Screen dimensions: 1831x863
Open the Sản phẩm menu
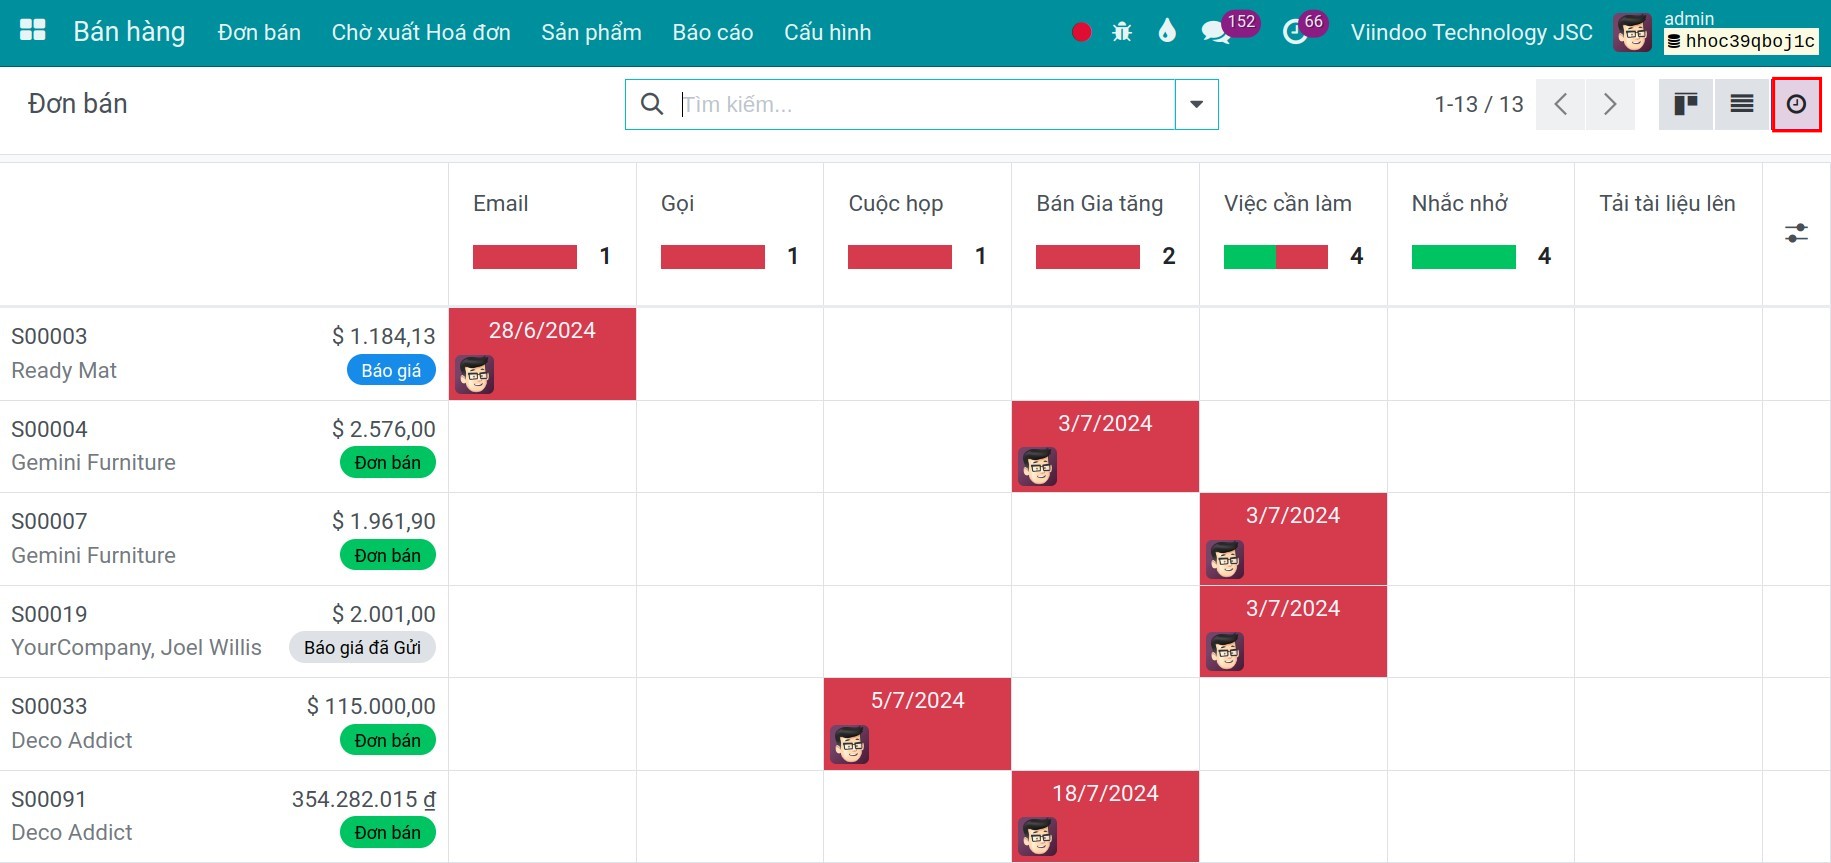pos(591,33)
